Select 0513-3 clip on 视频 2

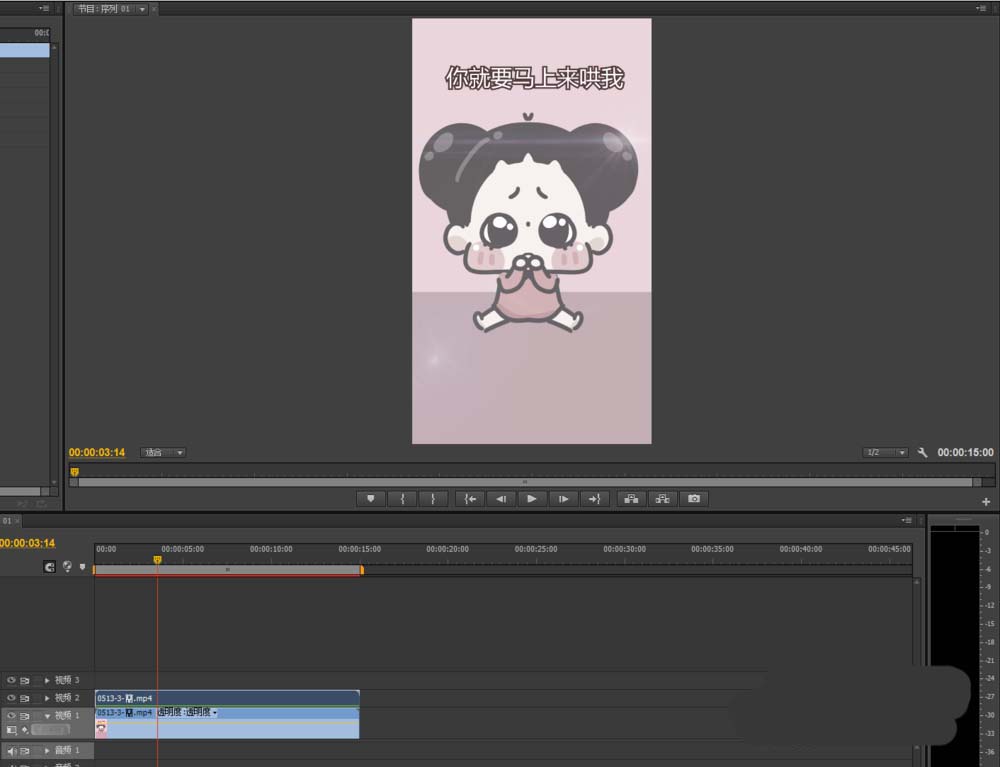227,698
